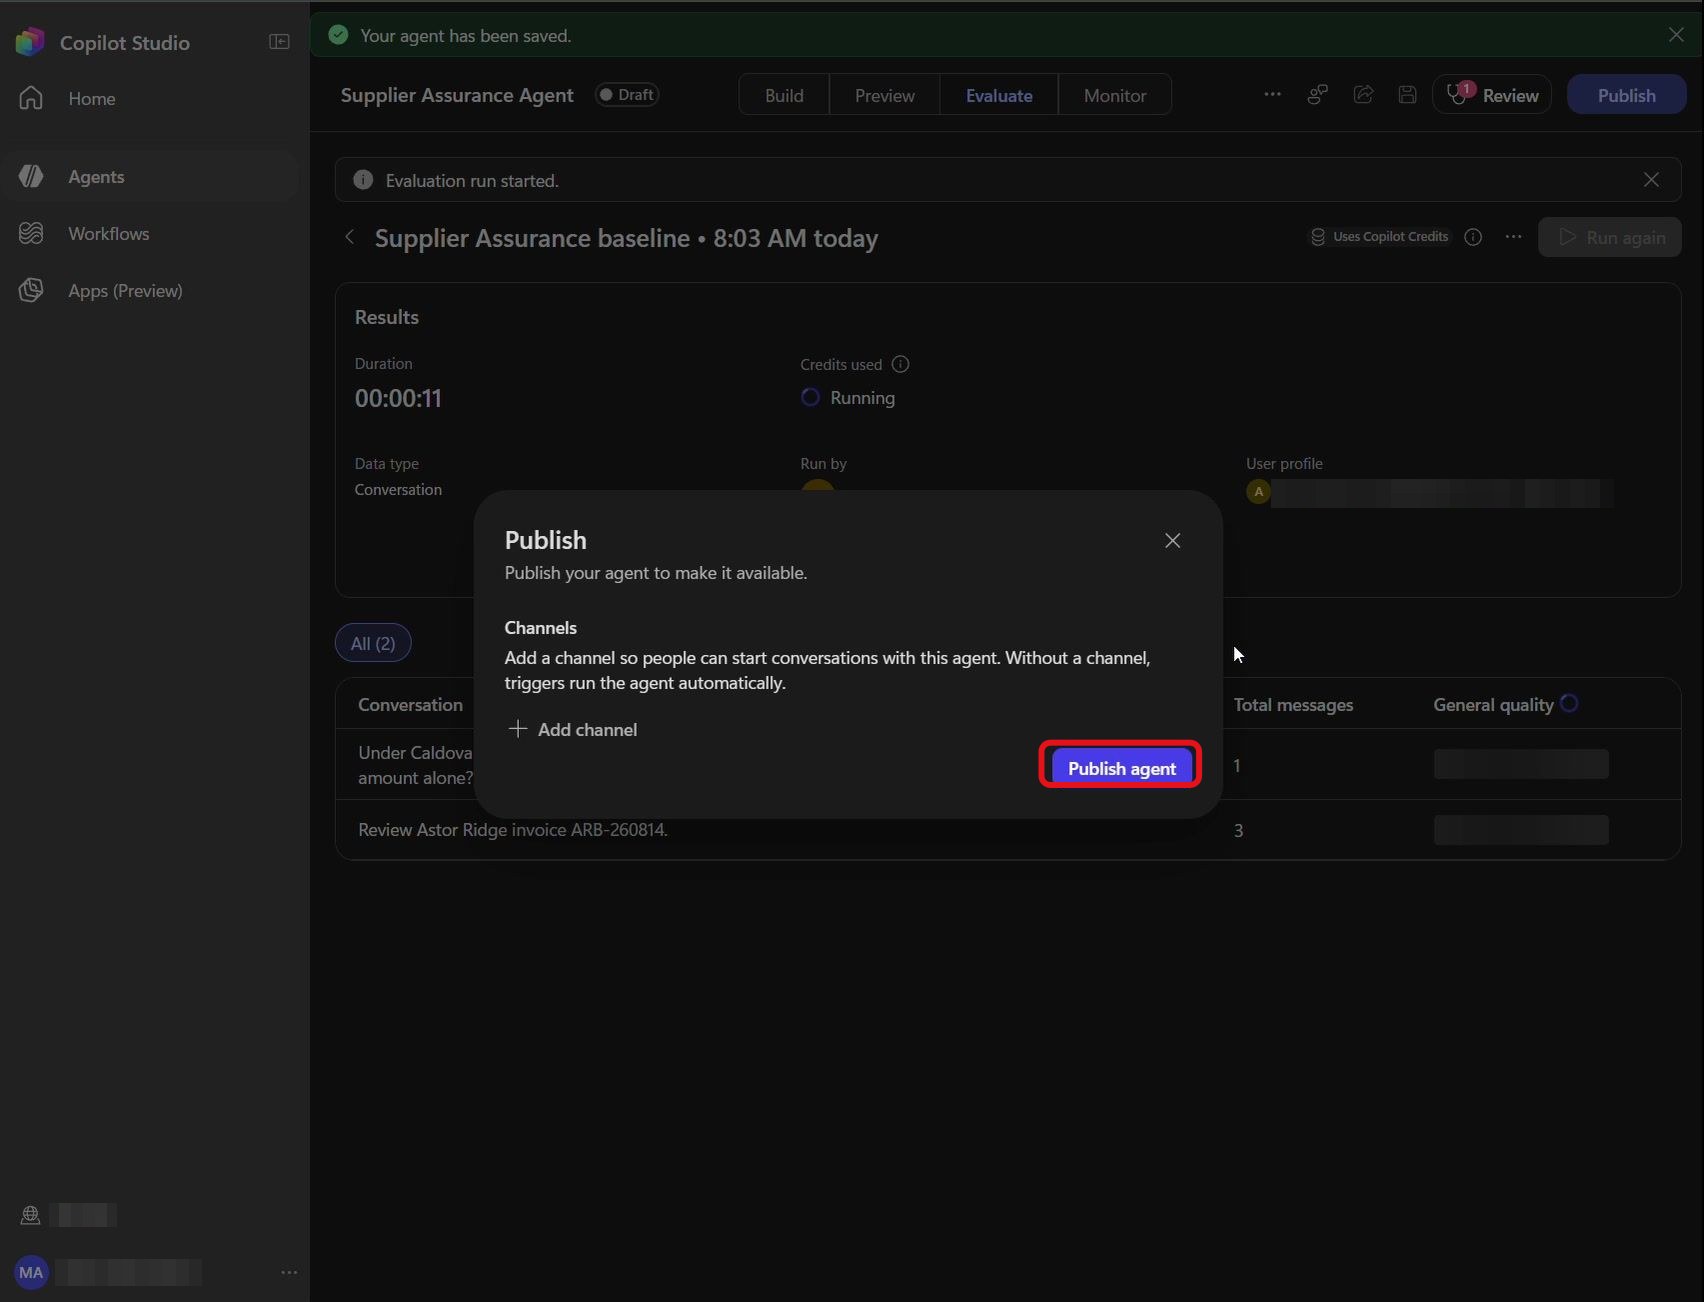Screen dimensions: 1704x1302
Task: Click the save agent disk icon
Action: click(1407, 95)
